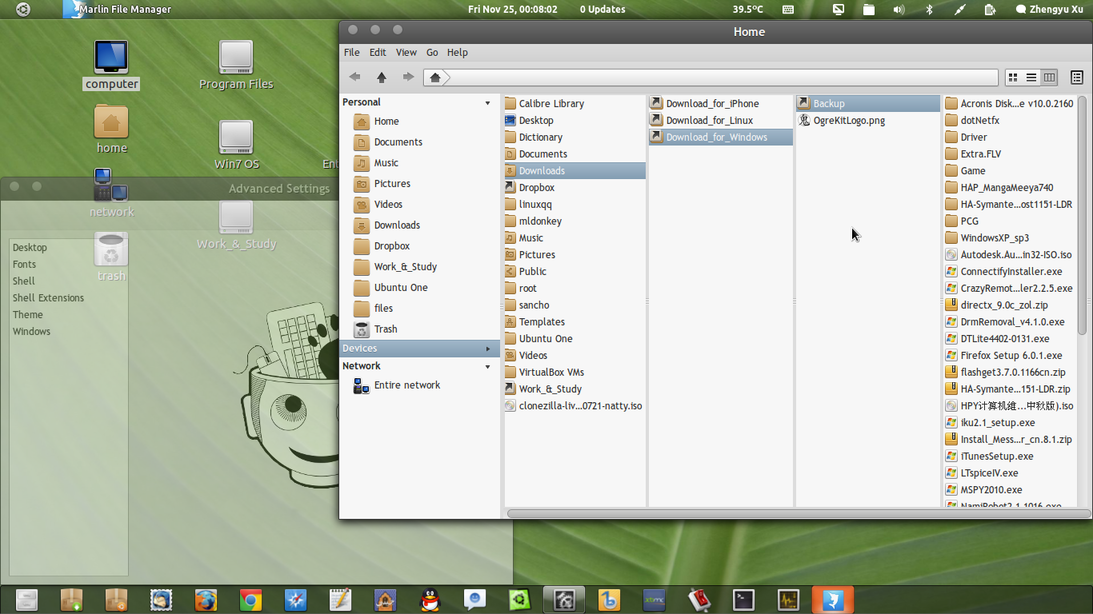Go up one folder level
Image resolution: width=1093 pixels, height=614 pixels.
[381, 77]
